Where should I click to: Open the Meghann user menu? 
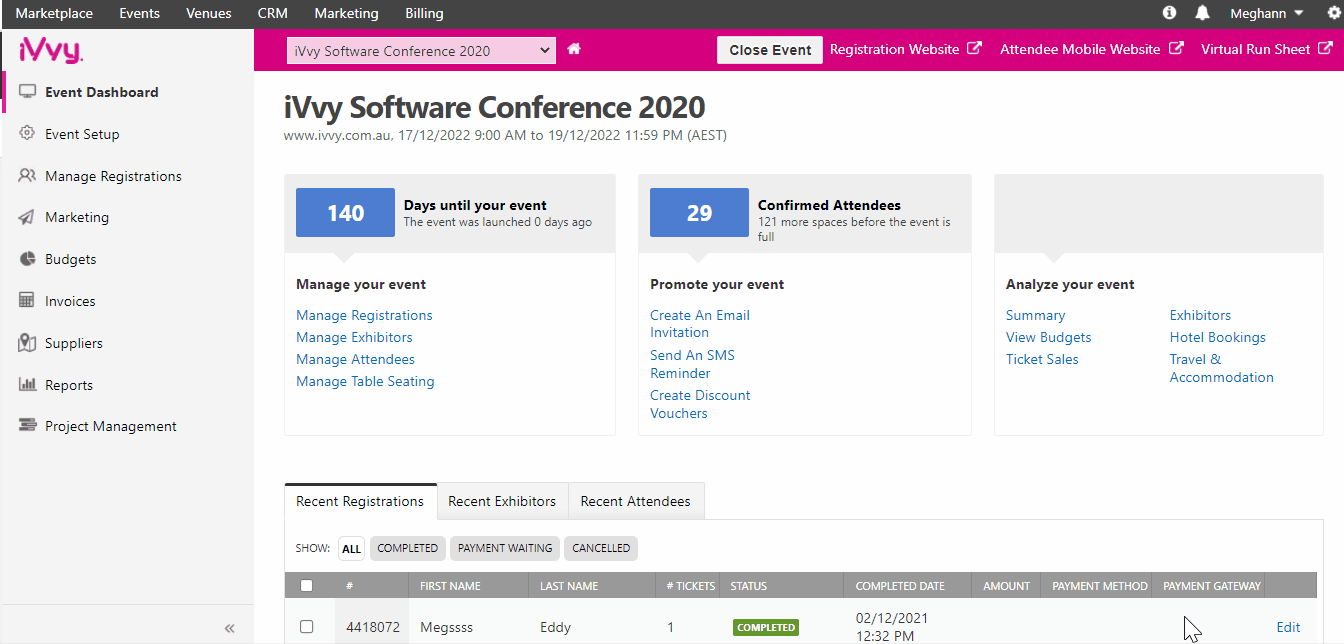tap(1267, 14)
